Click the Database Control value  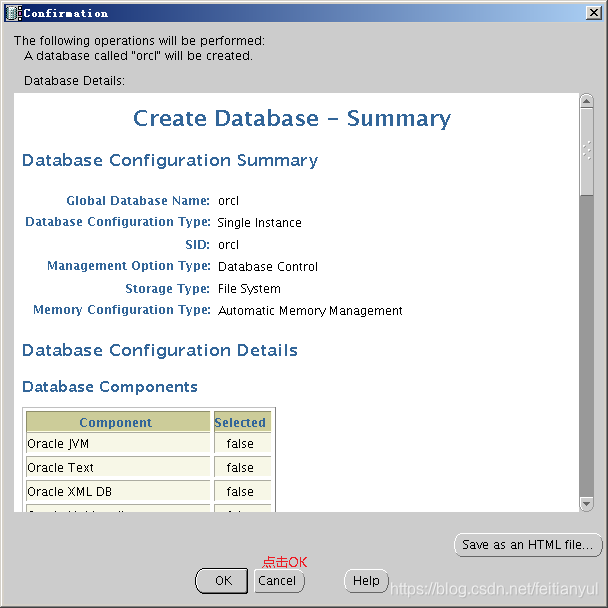tap(268, 267)
